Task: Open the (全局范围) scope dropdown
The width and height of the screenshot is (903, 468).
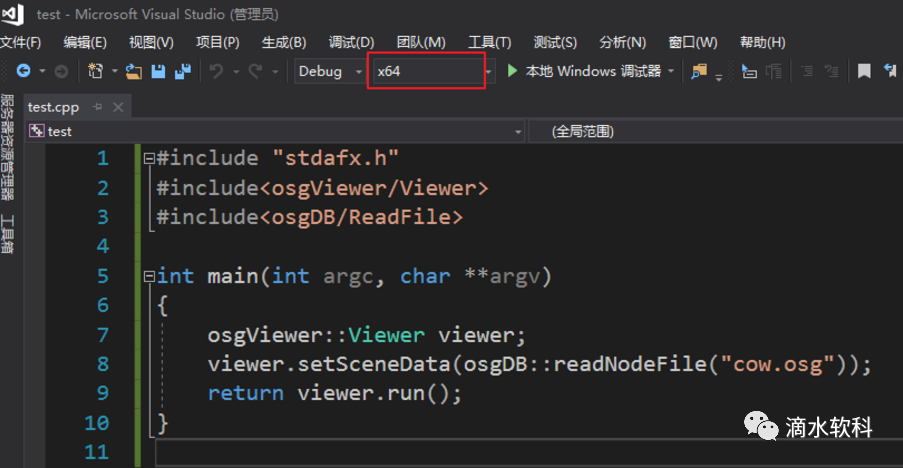Action: (x=716, y=131)
